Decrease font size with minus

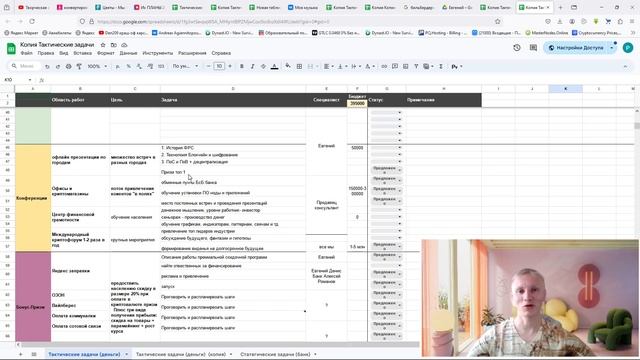coord(209,66)
